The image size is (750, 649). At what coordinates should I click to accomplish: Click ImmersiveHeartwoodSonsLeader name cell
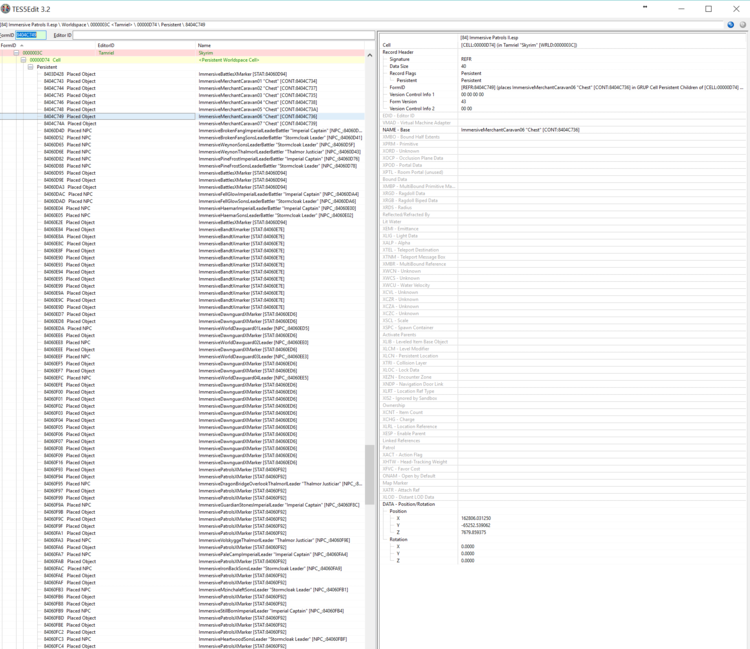273,639
